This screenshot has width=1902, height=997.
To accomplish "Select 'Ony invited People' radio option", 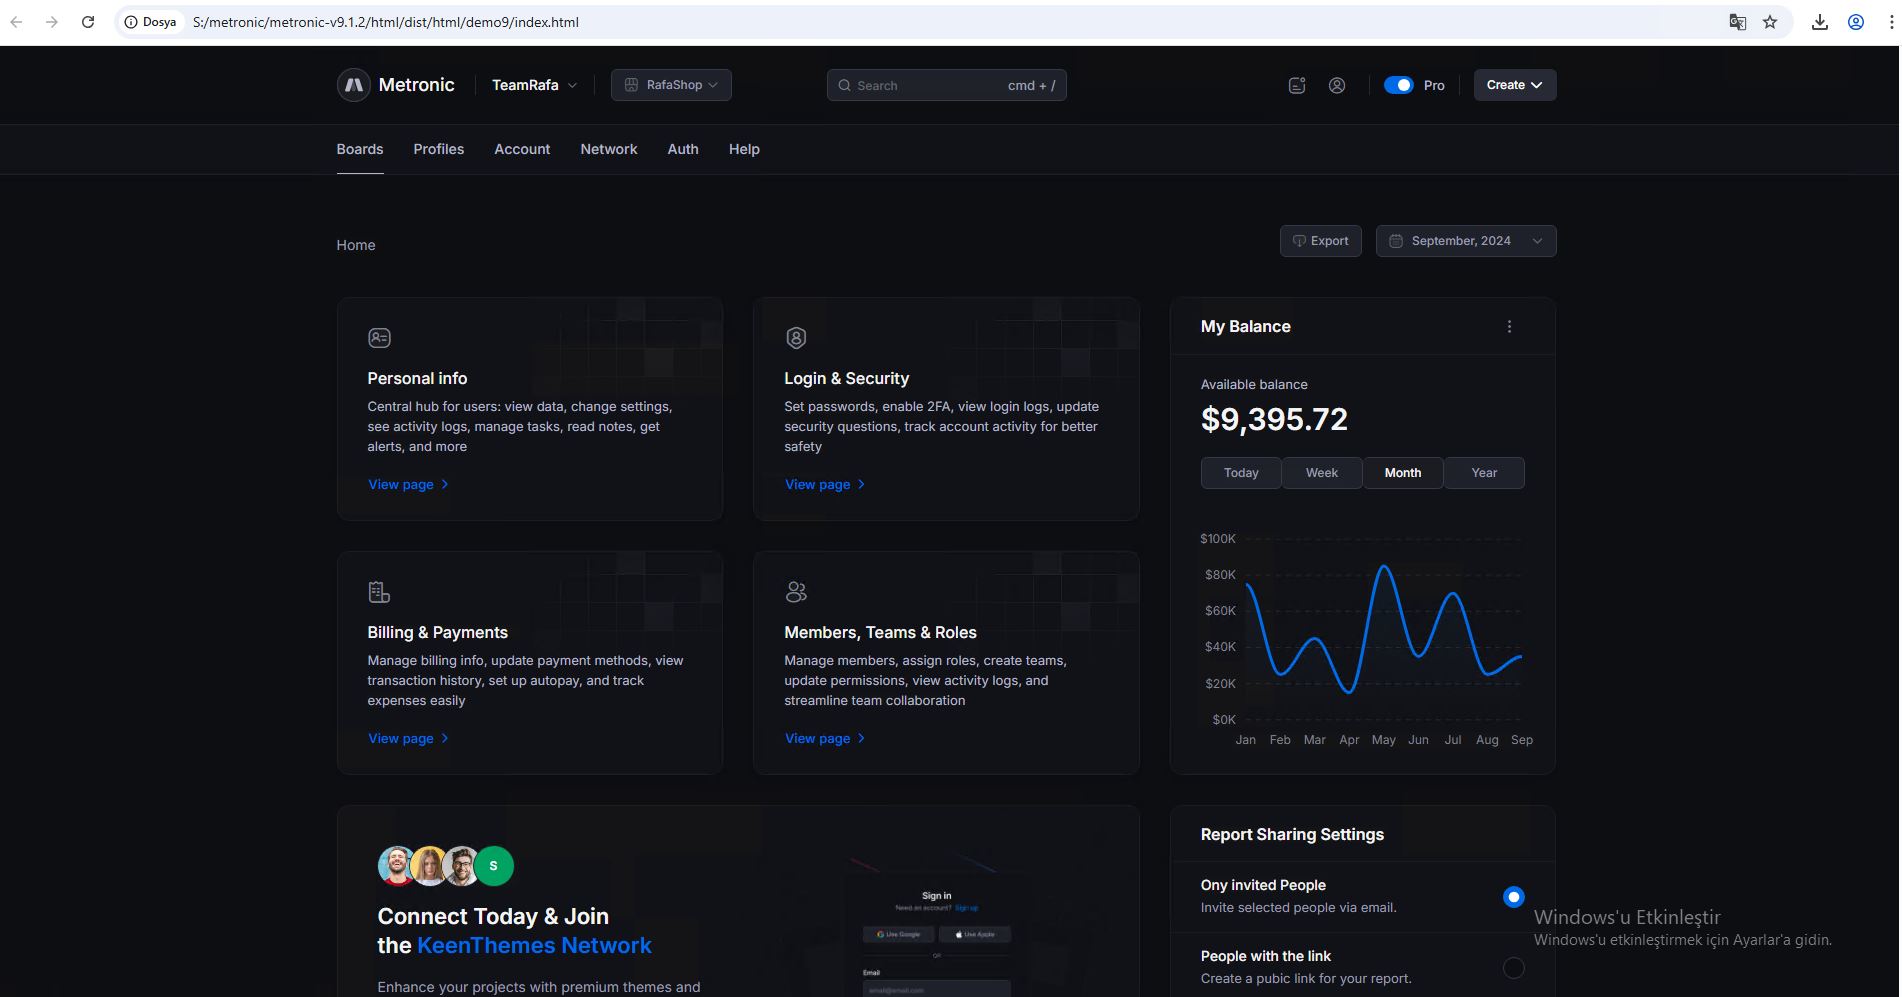I will point(1513,897).
